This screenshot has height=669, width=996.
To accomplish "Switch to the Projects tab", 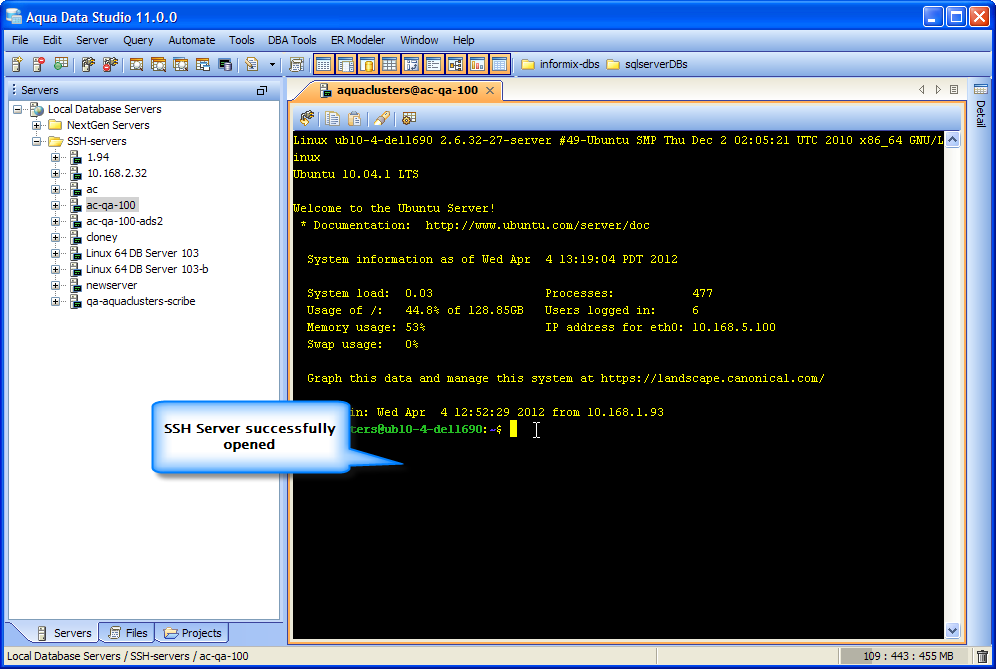I will [x=193, y=633].
